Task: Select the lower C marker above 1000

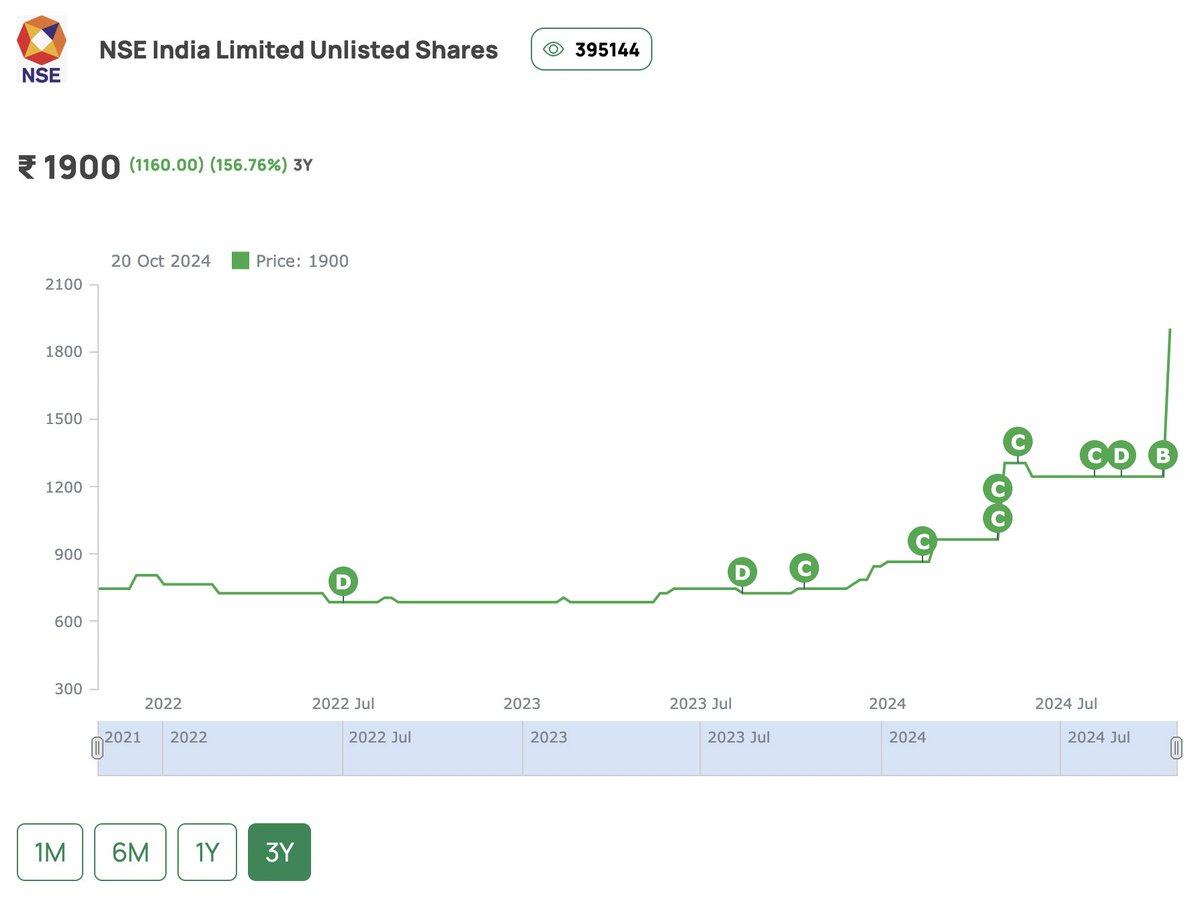Action: point(997,518)
